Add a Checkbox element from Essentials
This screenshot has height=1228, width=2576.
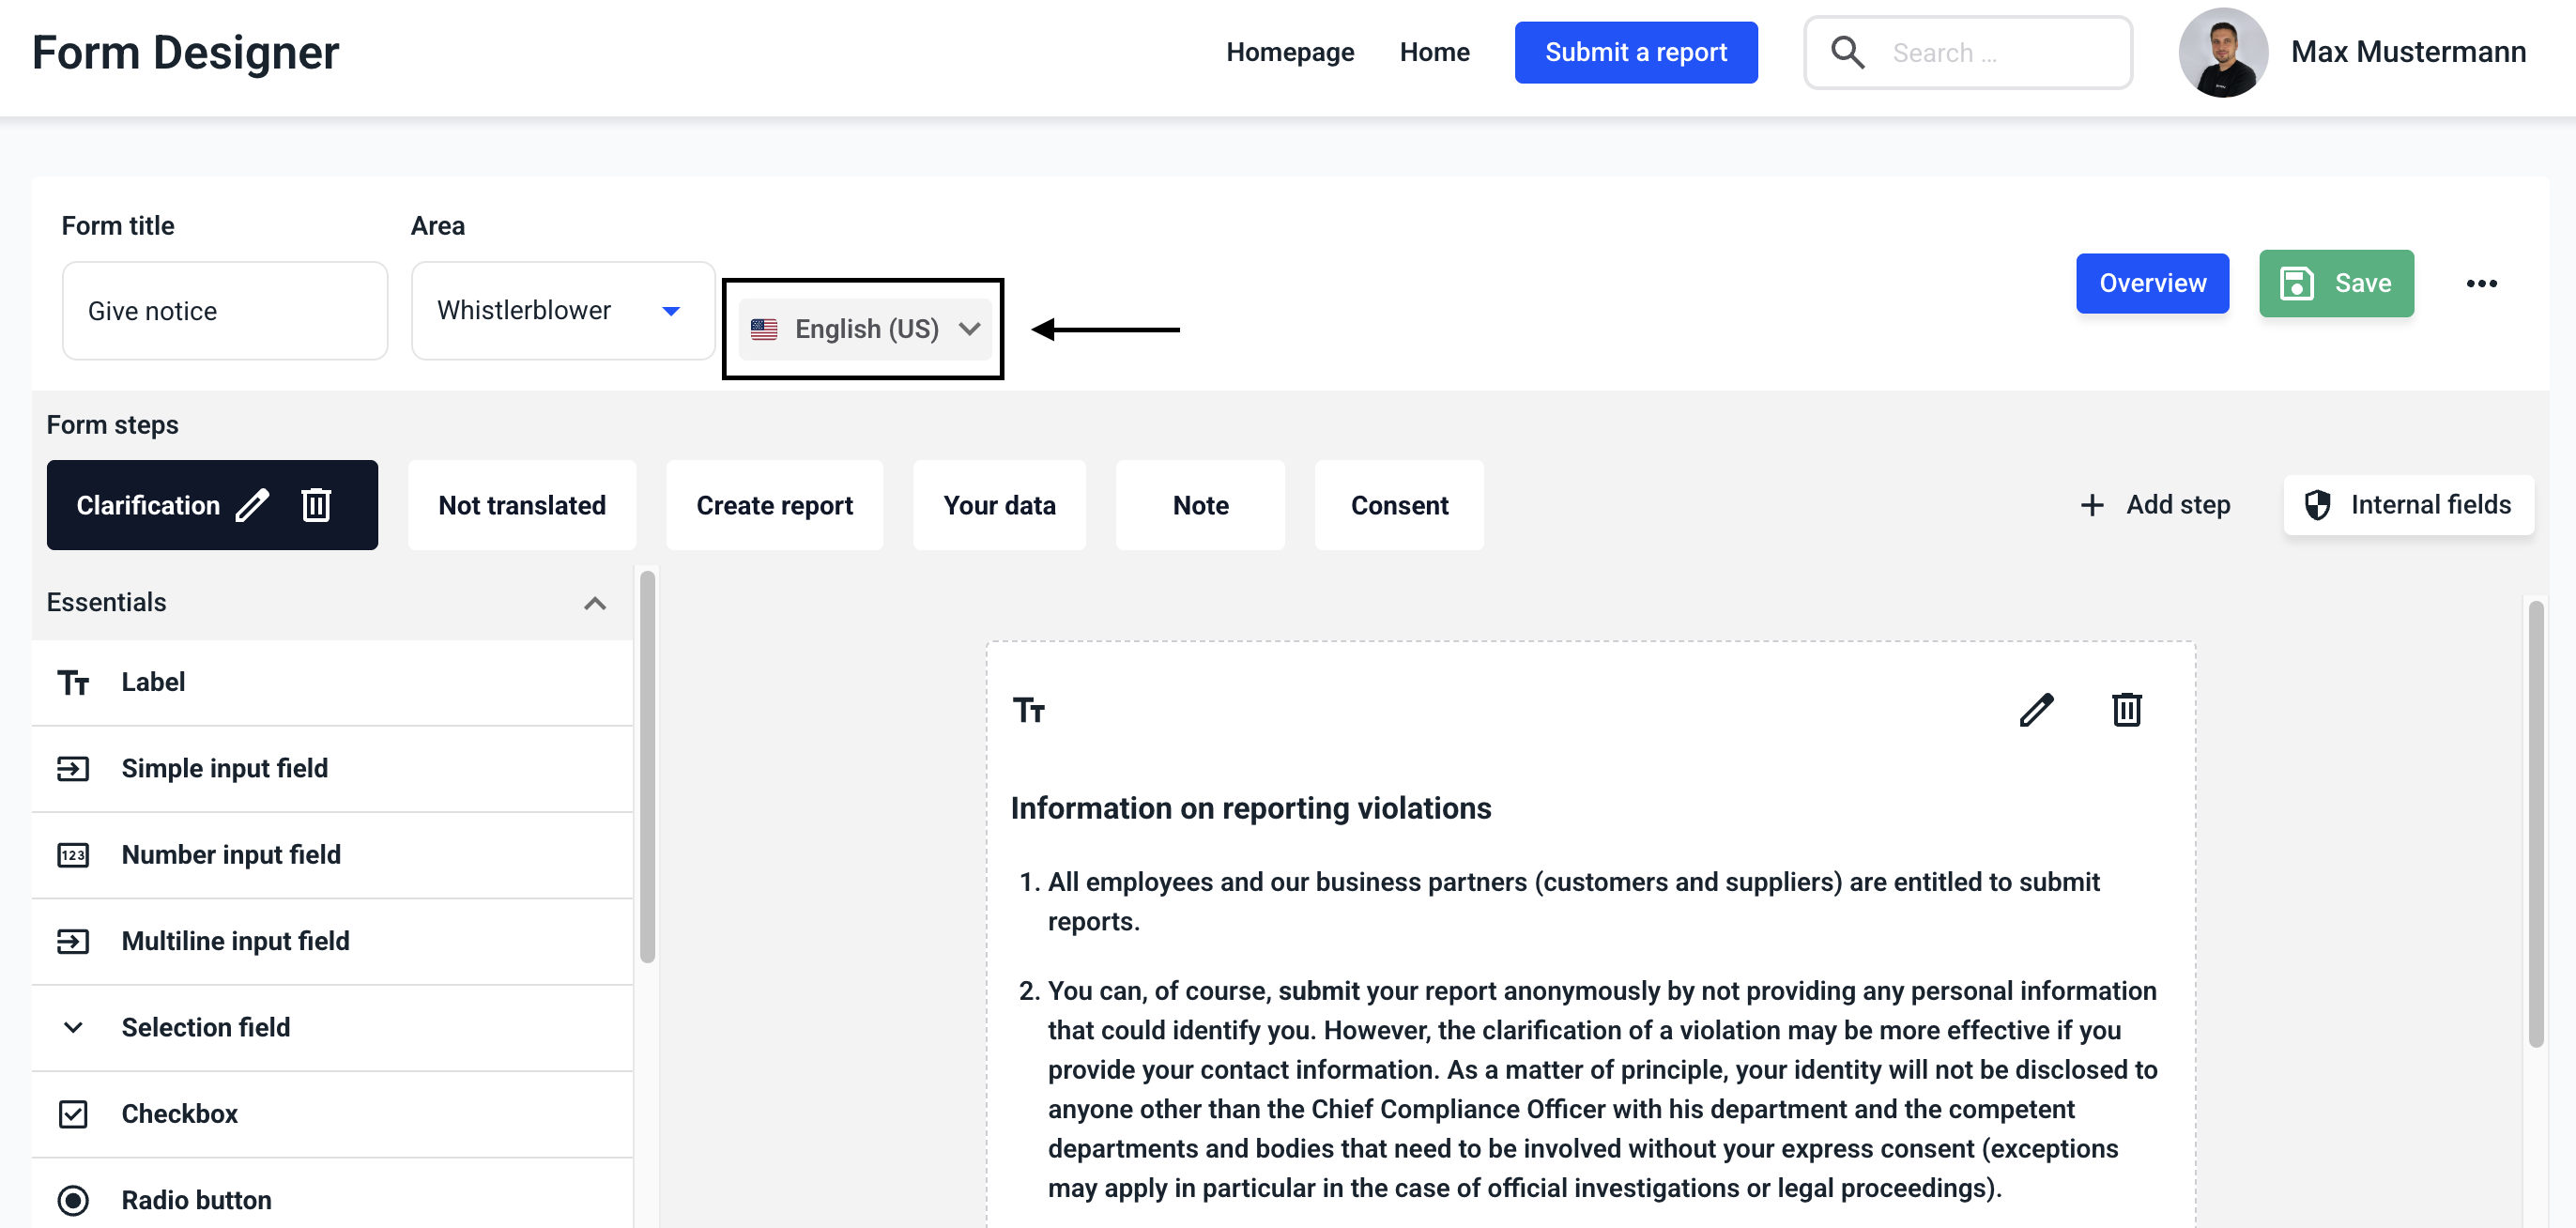point(179,1114)
